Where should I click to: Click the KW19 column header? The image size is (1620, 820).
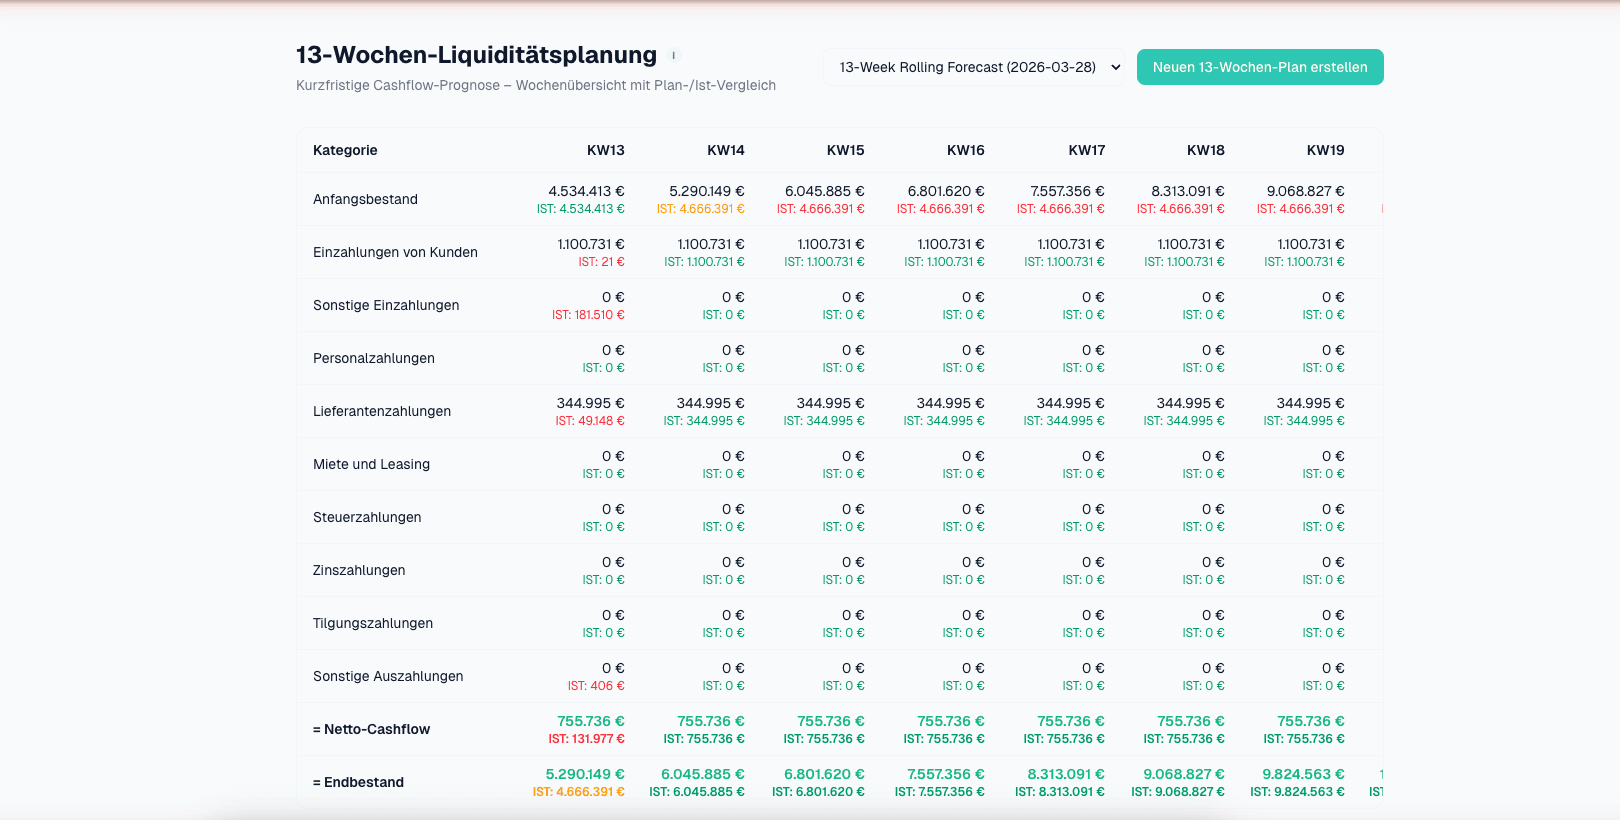coord(1325,150)
